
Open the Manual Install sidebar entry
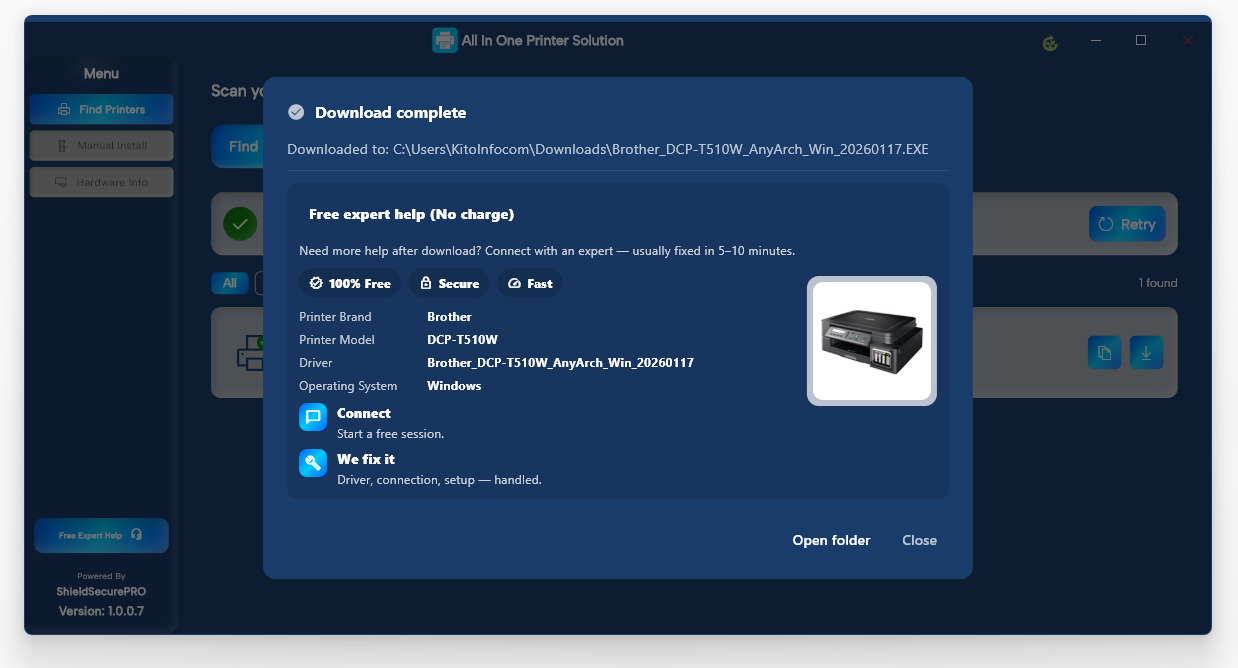click(101, 145)
